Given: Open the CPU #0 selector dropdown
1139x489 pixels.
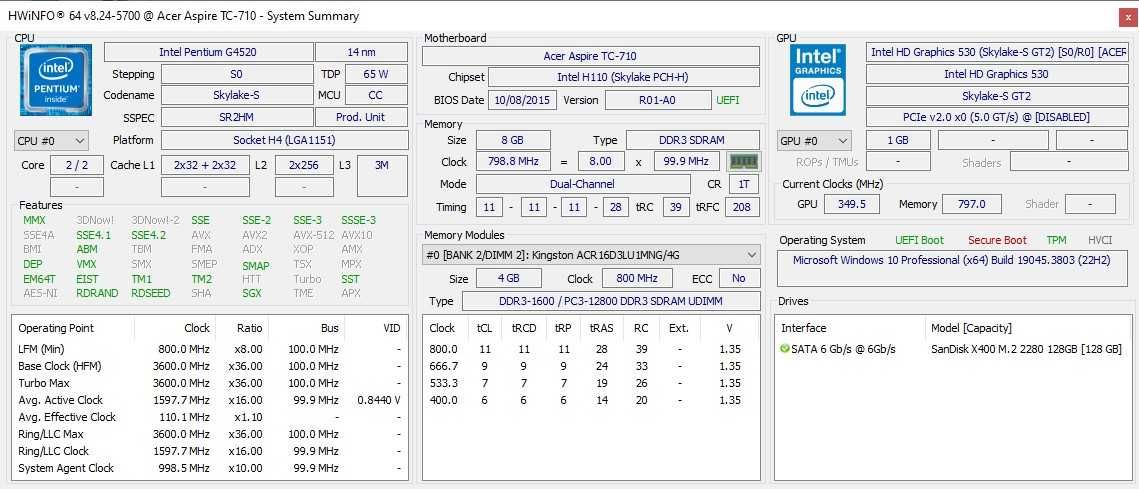Looking at the screenshot, I should click(52, 140).
